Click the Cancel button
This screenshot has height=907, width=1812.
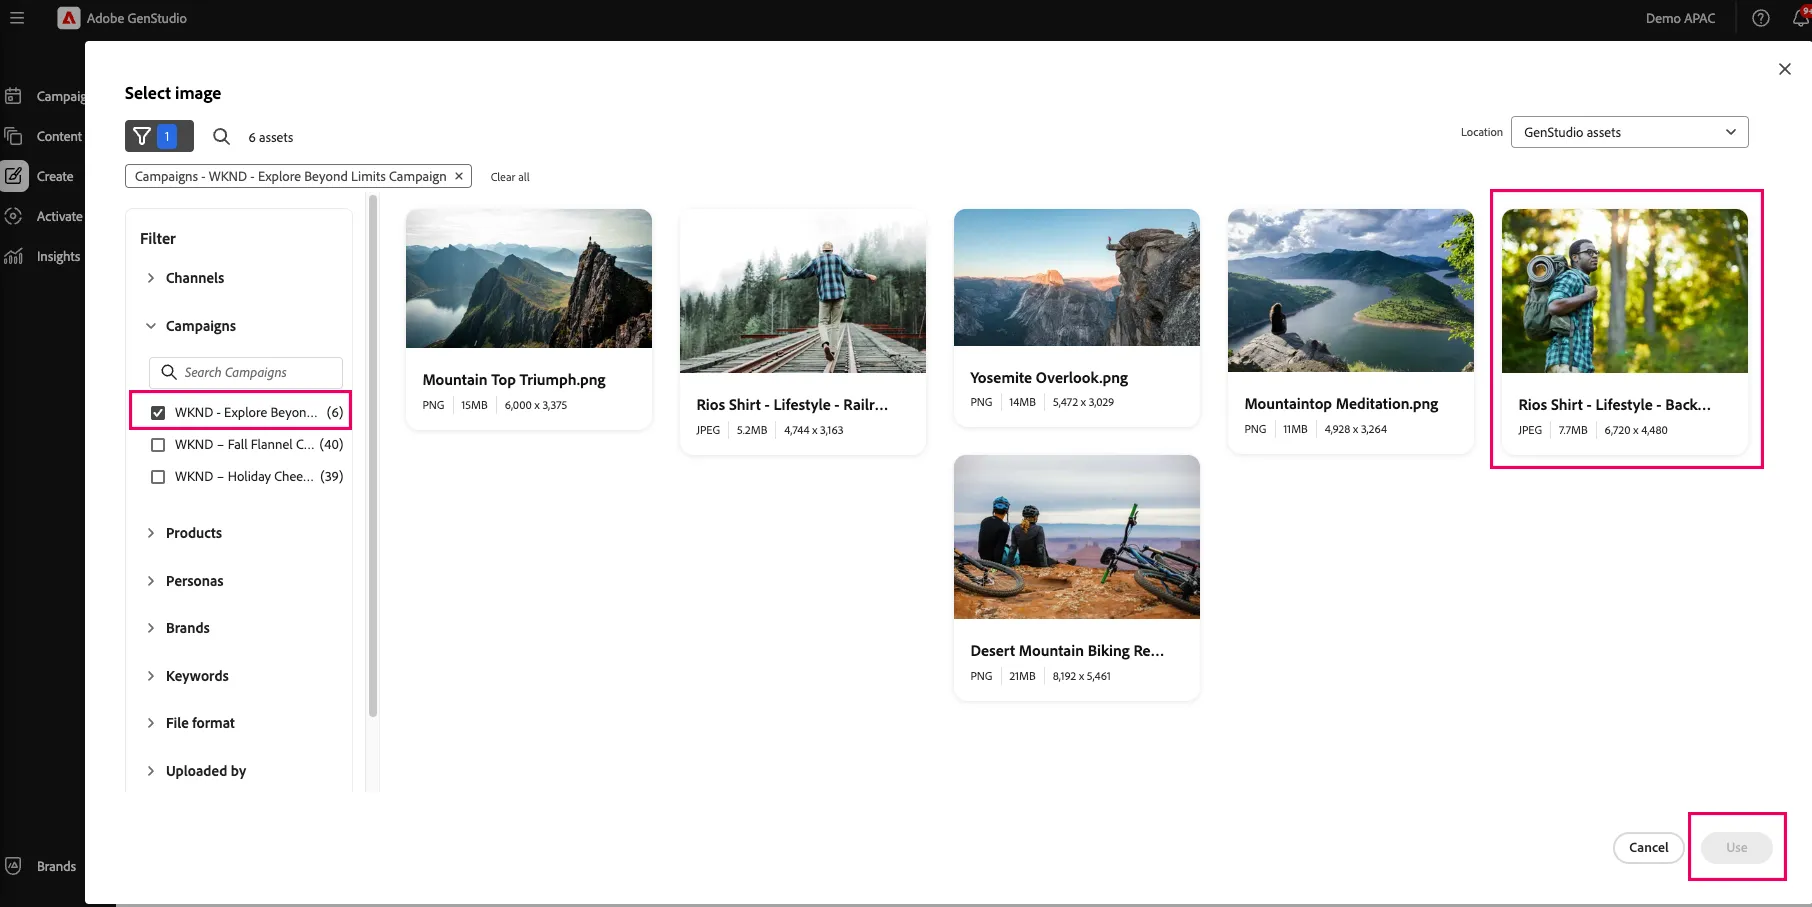click(1648, 847)
